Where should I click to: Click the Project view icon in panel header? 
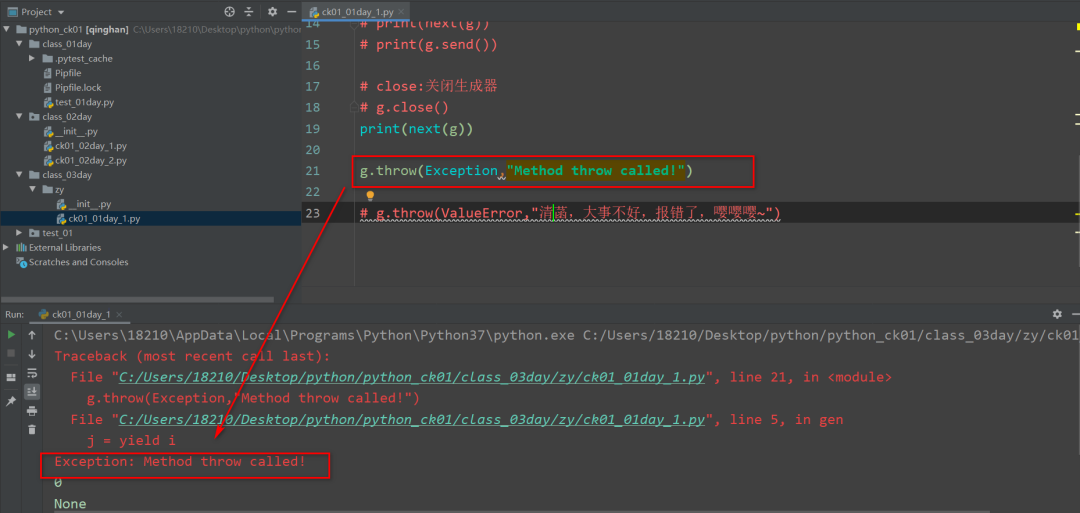click(x=12, y=12)
